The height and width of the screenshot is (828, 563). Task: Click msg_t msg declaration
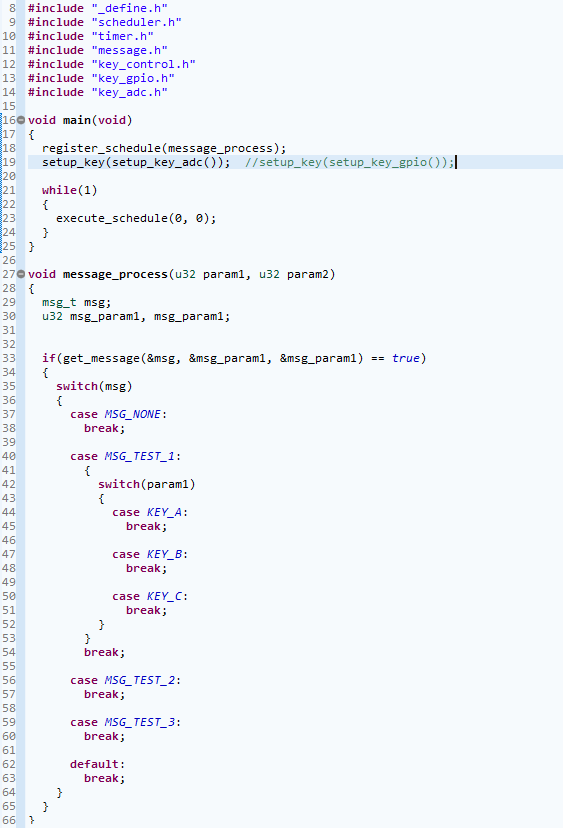pyautogui.click(x=77, y=302)
